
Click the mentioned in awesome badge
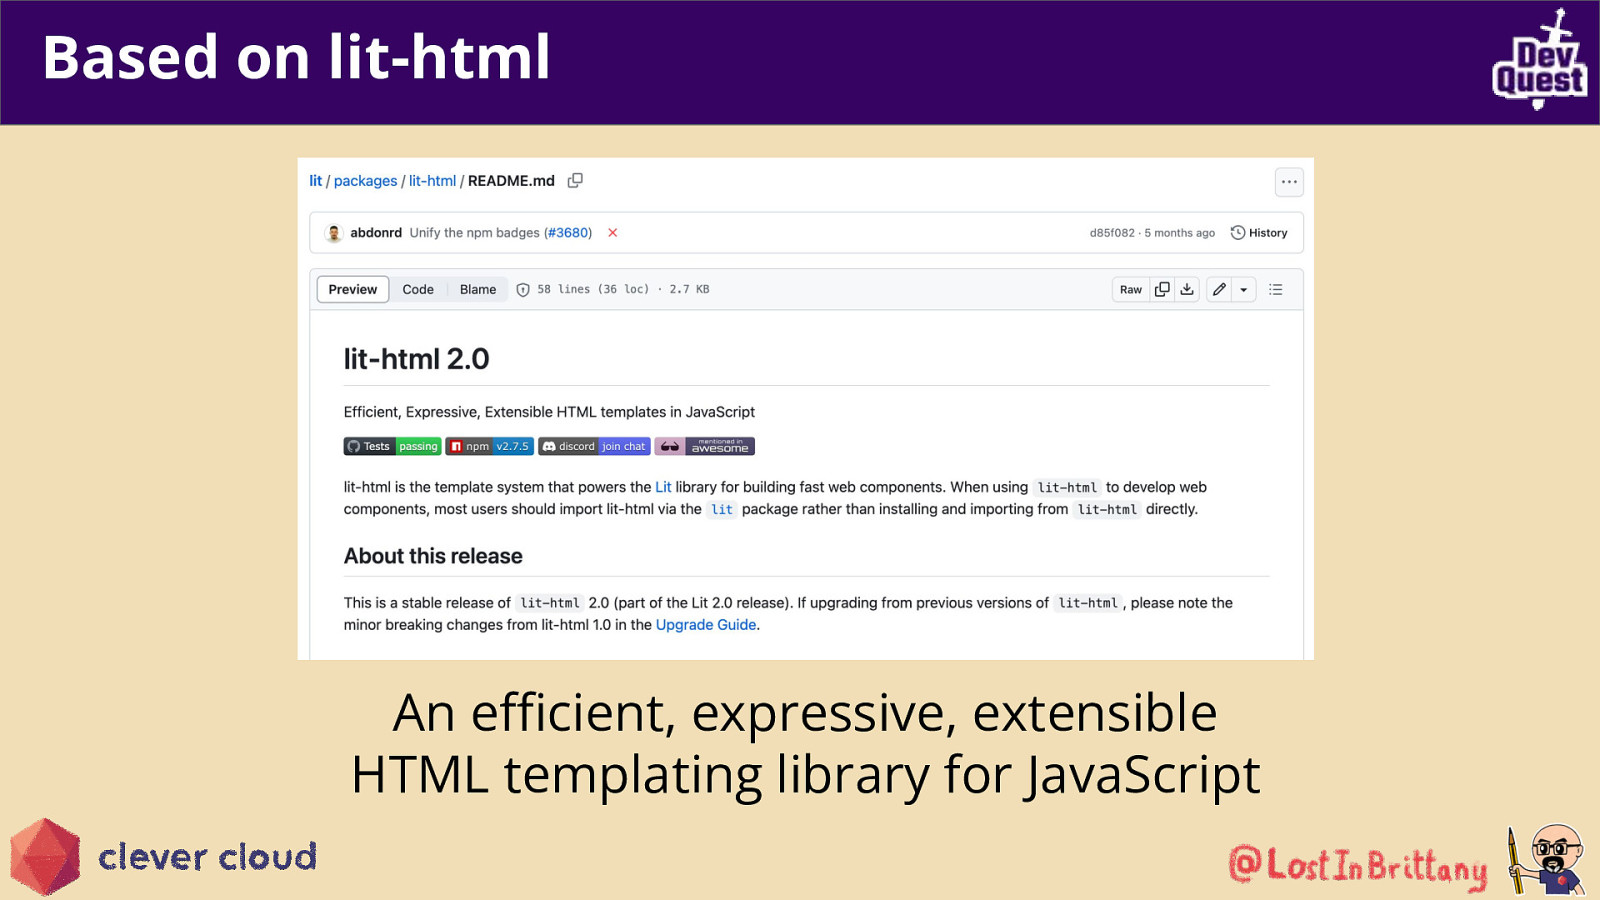point(704,447)
